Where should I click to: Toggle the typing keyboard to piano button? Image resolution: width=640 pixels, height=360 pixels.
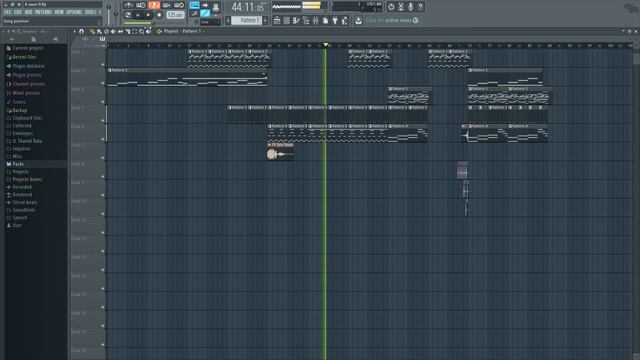[x=195, y=5]
